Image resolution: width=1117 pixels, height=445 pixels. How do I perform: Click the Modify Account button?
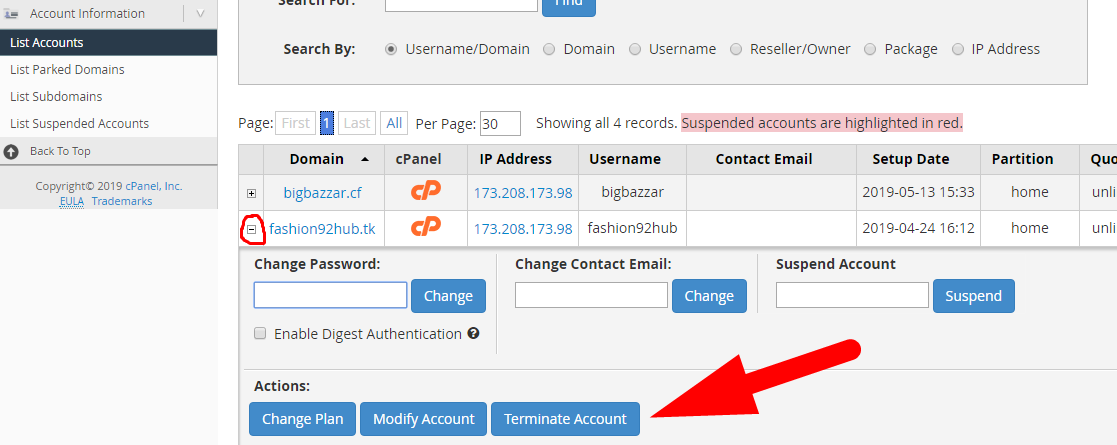pyautogui.click(x=423, y=419)
